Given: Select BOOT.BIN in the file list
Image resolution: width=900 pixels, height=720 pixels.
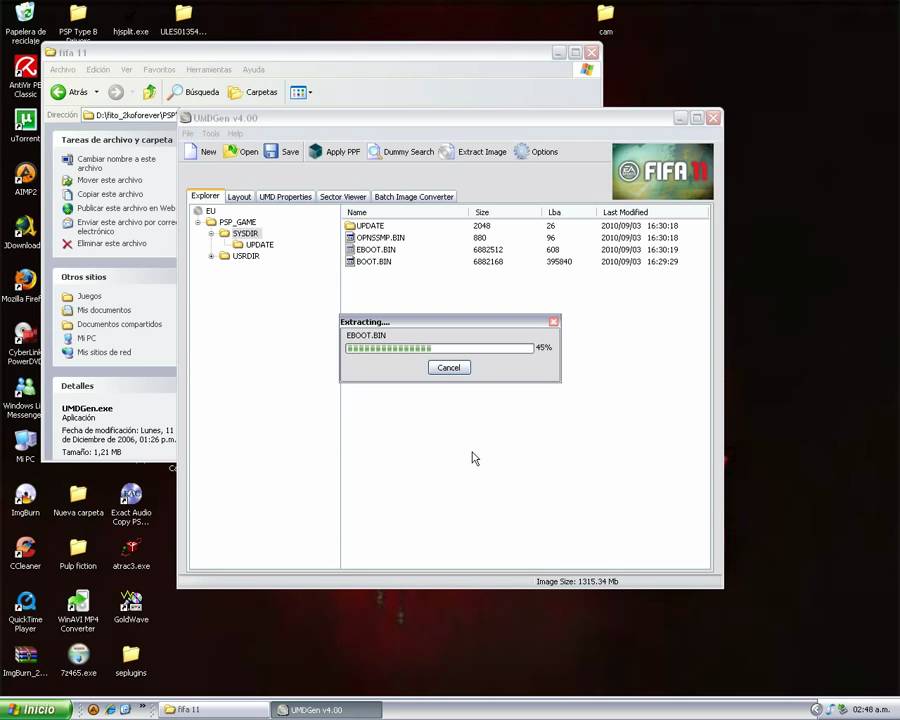Looking at the screenshot, I should pos(368,261).
